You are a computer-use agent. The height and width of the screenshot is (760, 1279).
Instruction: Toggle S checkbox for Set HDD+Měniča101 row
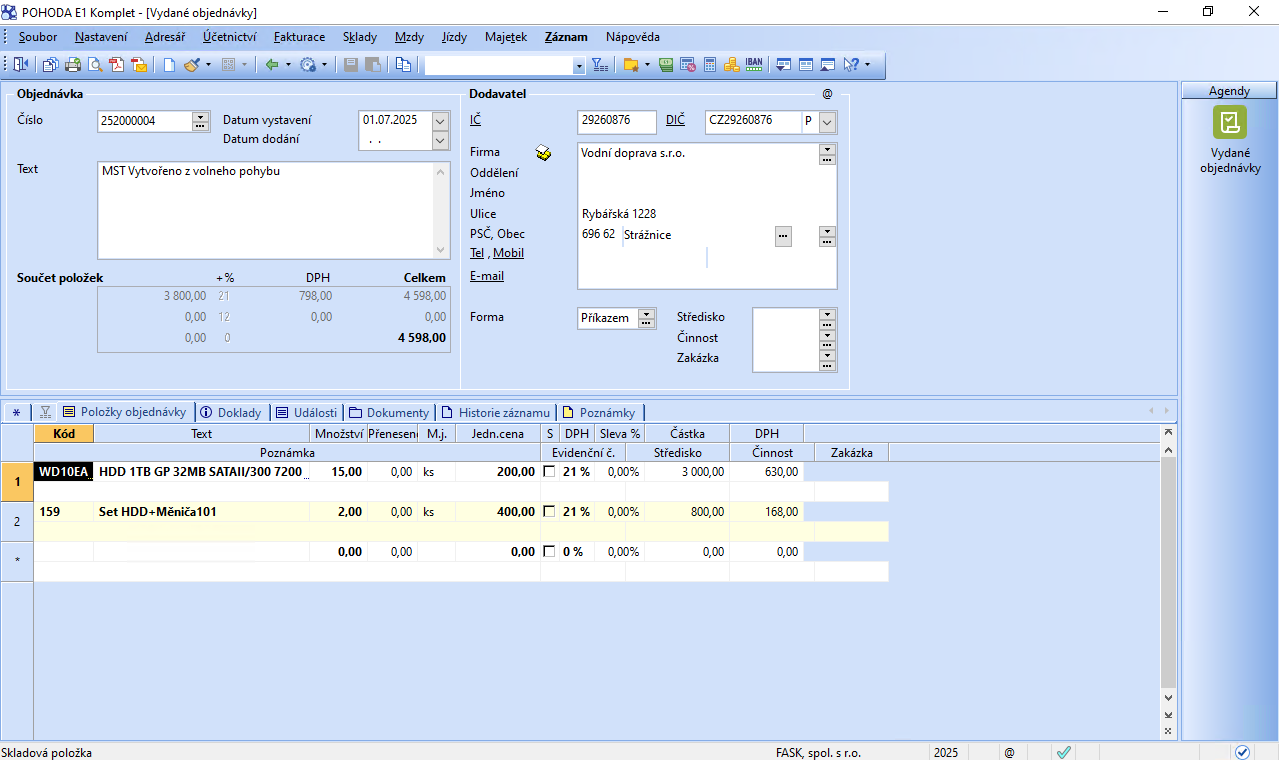point(549,512)
